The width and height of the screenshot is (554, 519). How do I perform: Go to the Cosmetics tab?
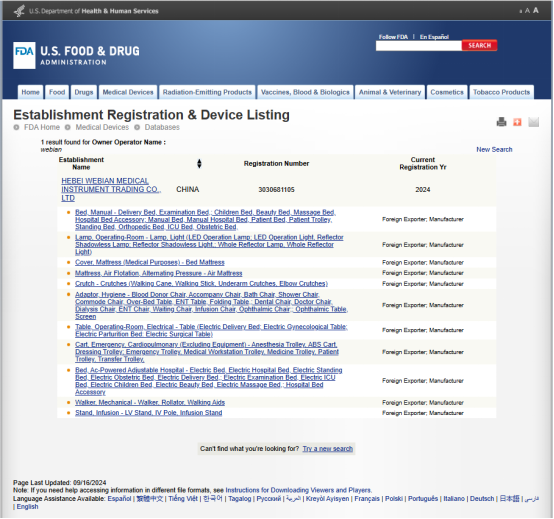(x=447, y=92)
